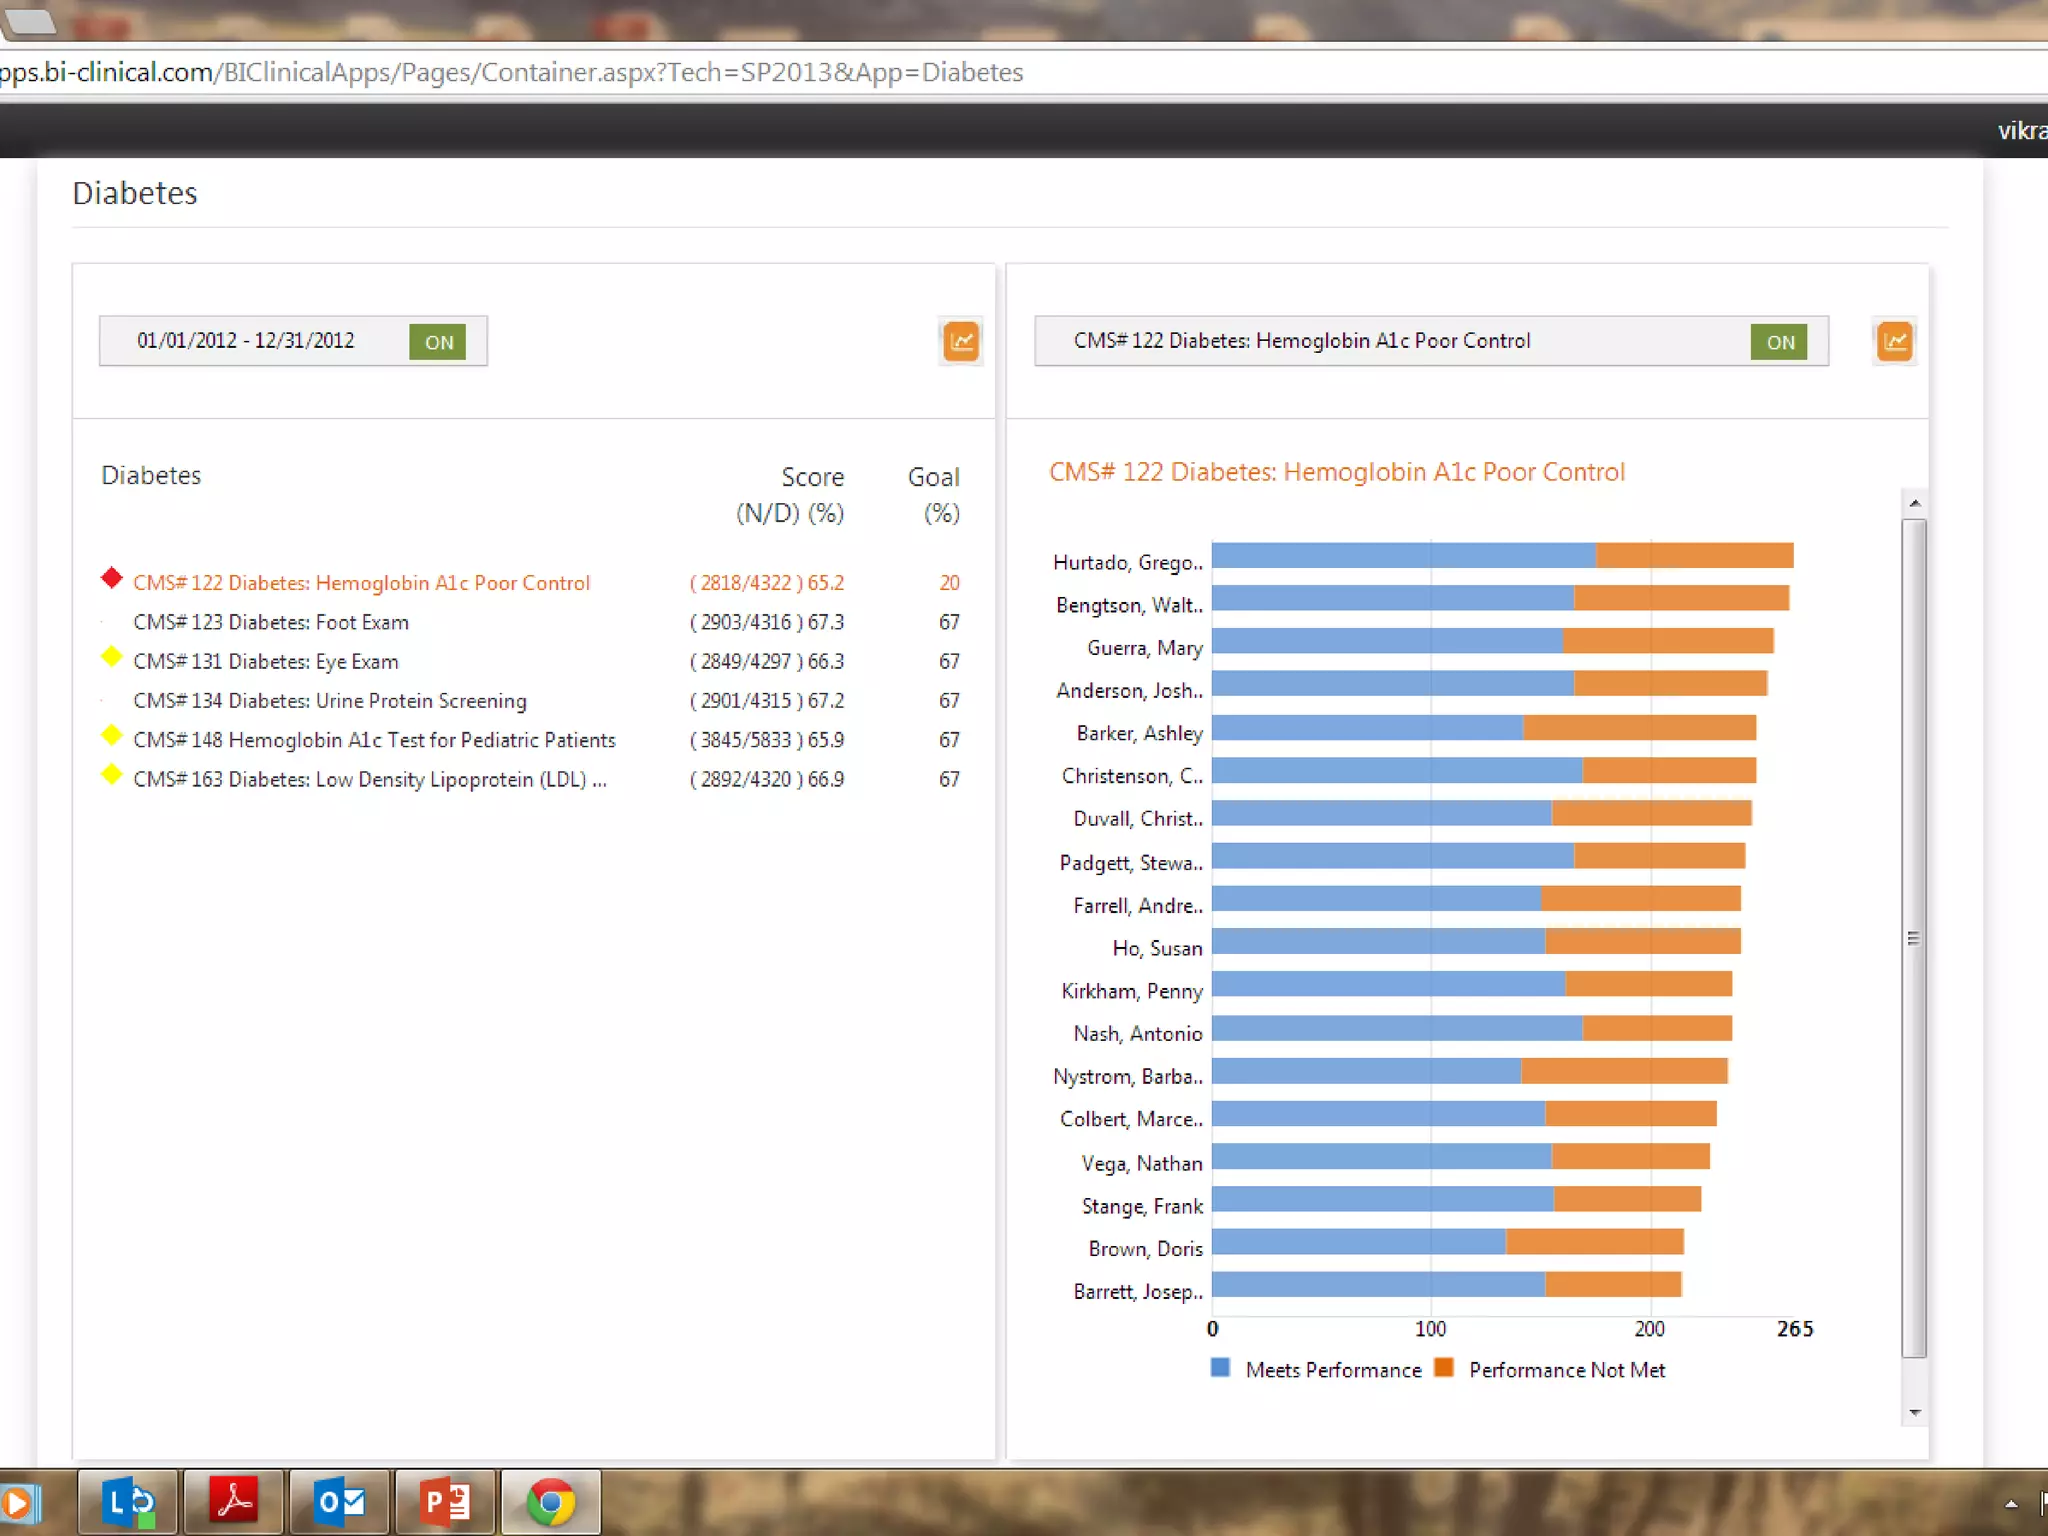Toggle Meets Performance legend series

point(1332,1370)
